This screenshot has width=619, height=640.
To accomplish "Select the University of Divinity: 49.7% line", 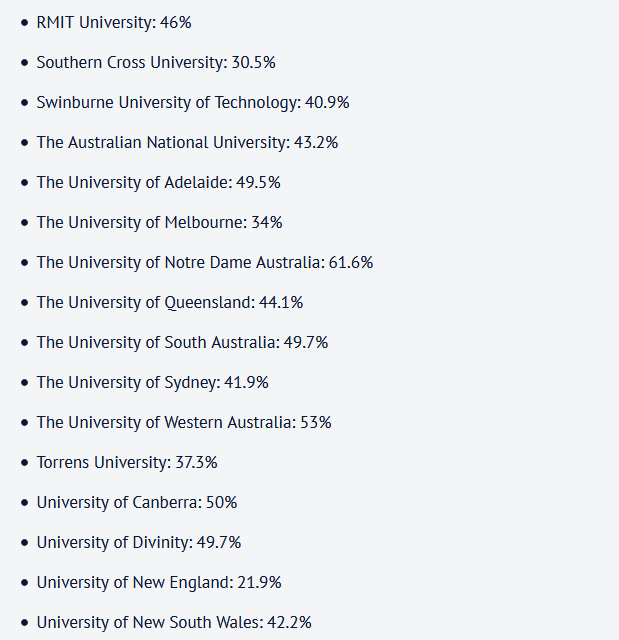I will (x=139, y=542).
